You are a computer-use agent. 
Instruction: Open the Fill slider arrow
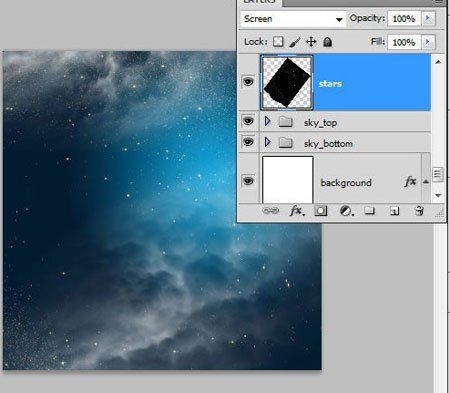click(428, 42)
